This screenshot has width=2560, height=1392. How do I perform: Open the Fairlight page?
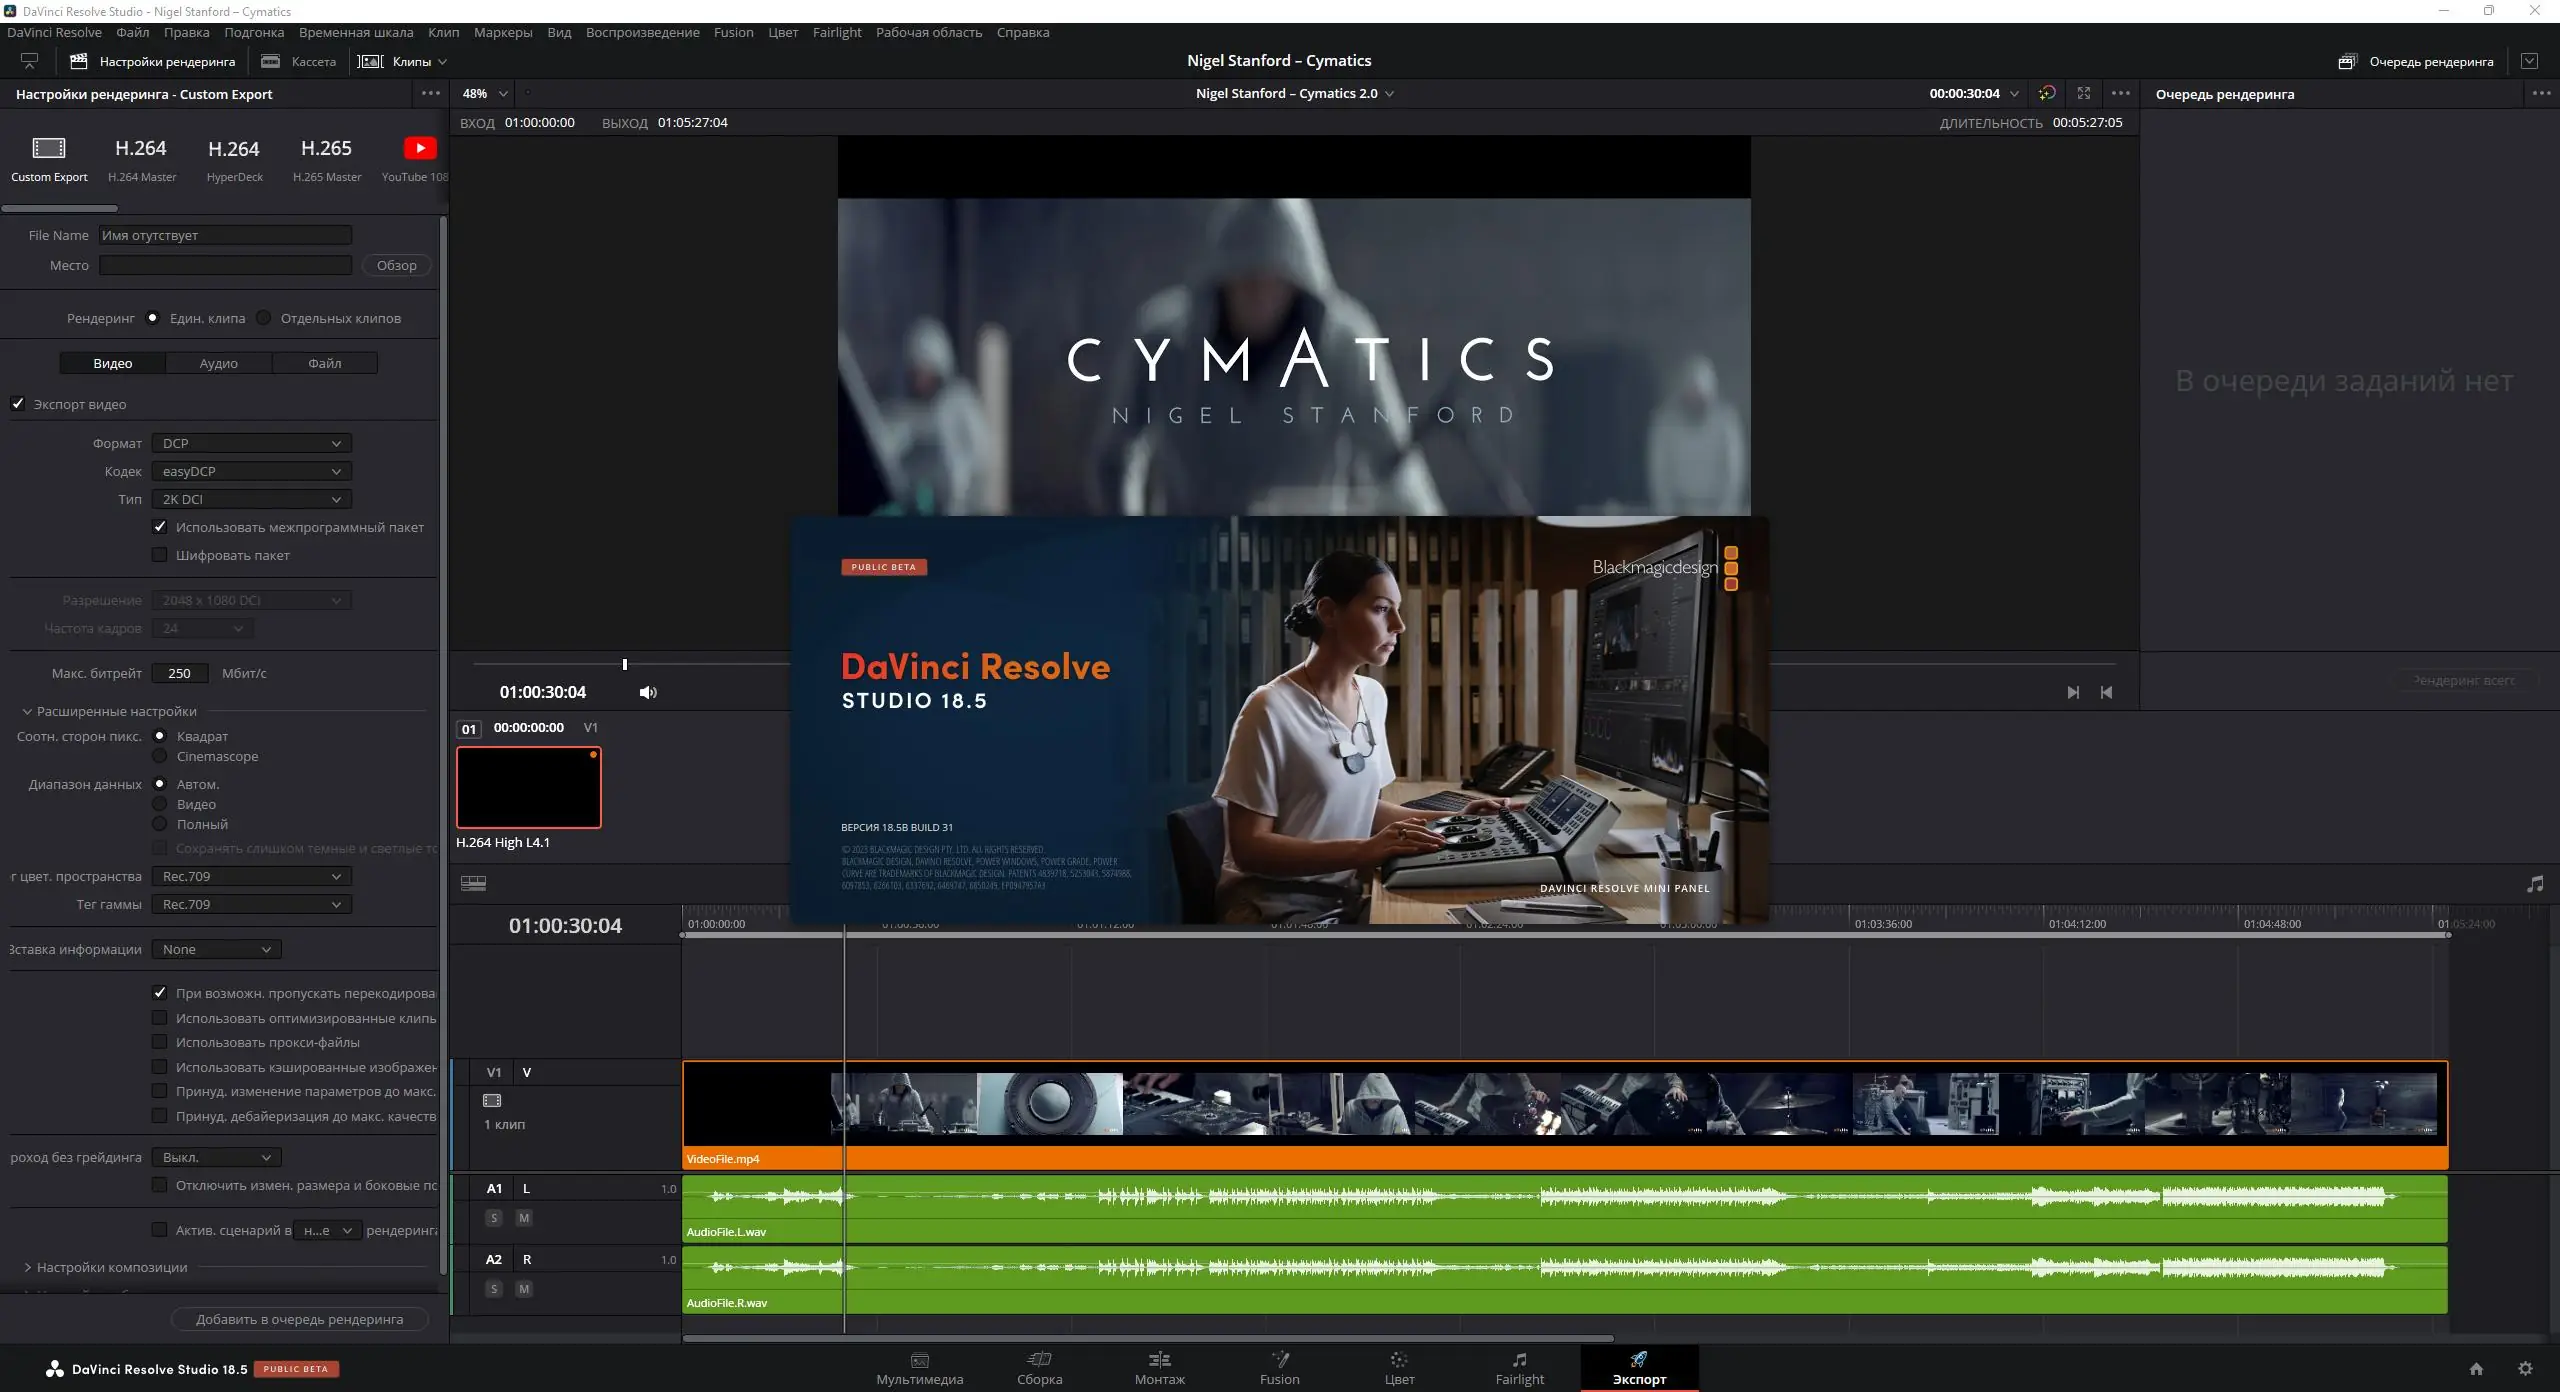[1518, 1368]
